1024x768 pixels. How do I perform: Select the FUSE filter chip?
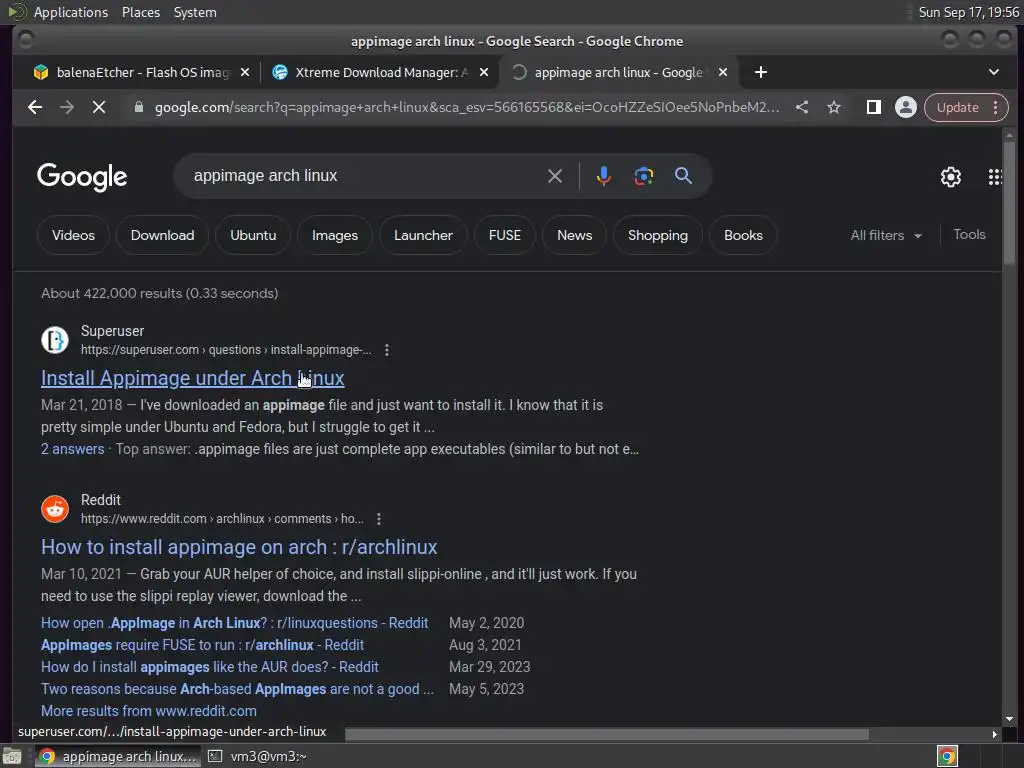pos(505,235)
